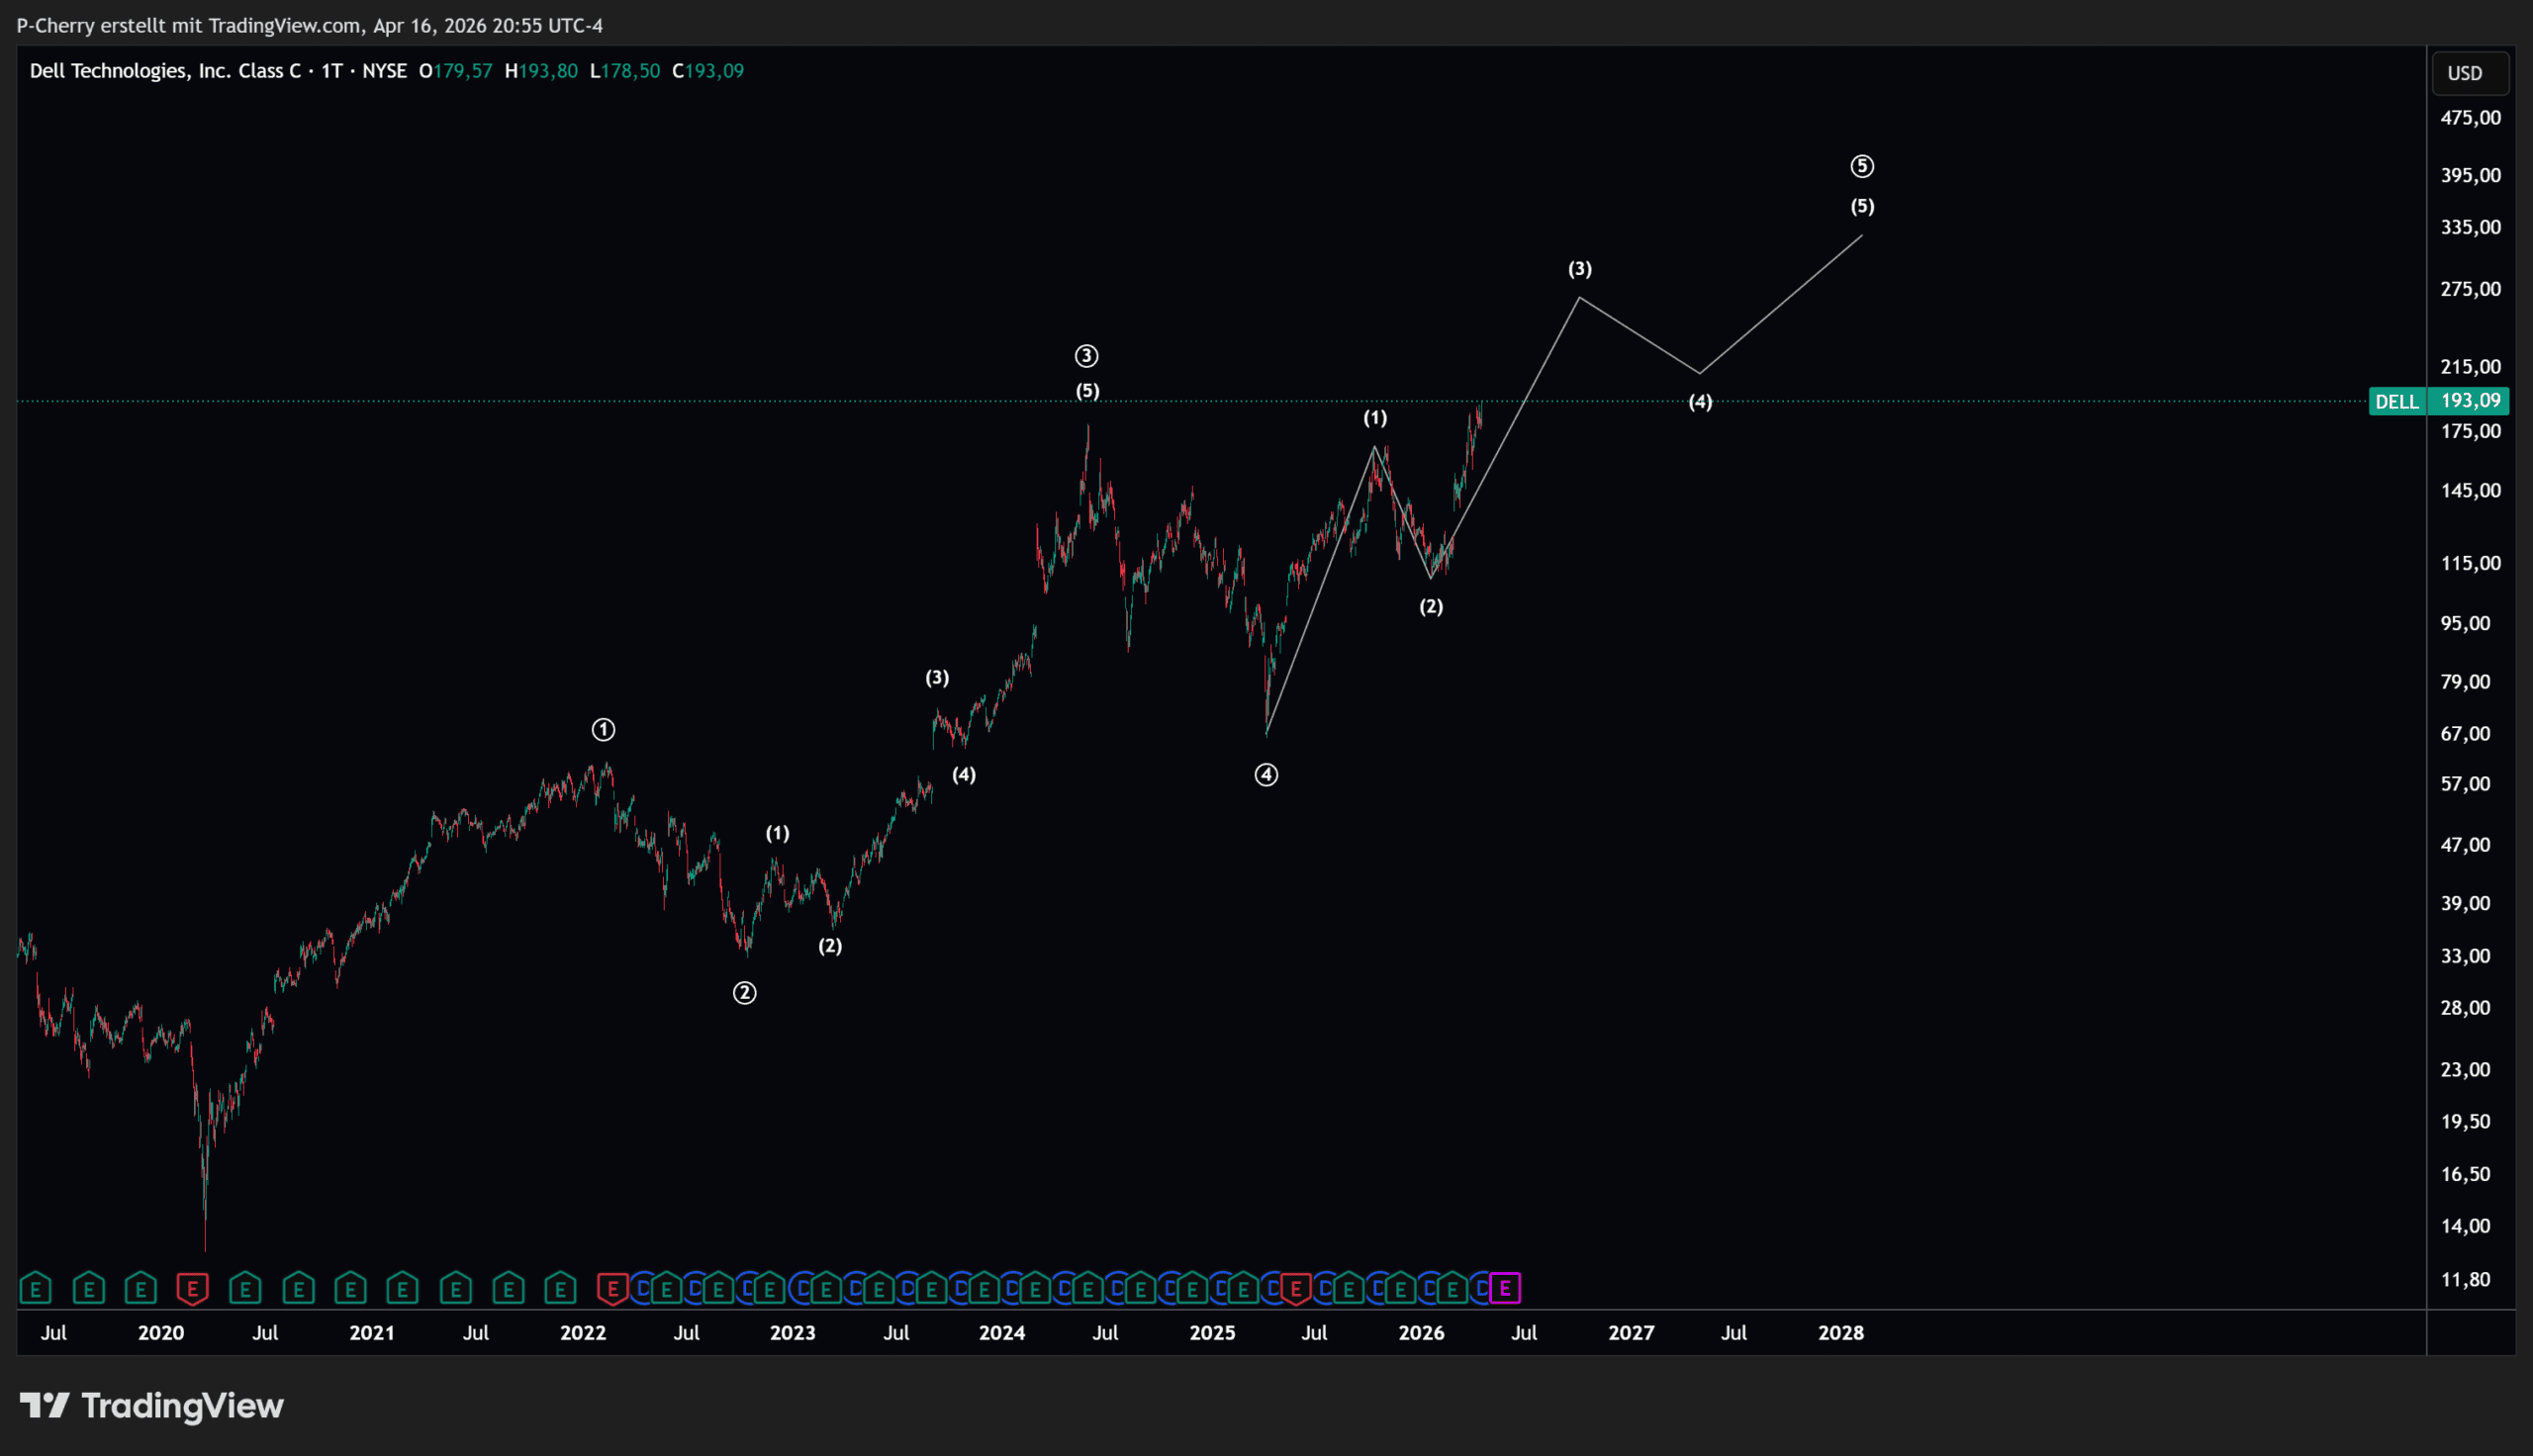Open the TradingView logo link
Screen dimensions: 2533x1456
pyautogui.click(x=152, y=1406)
